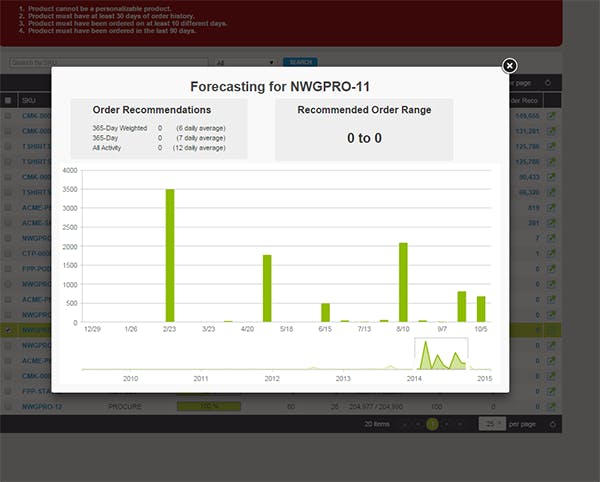Open the bottom per page dropdown
The image size is (600, 482).
(x=492, y=424)
